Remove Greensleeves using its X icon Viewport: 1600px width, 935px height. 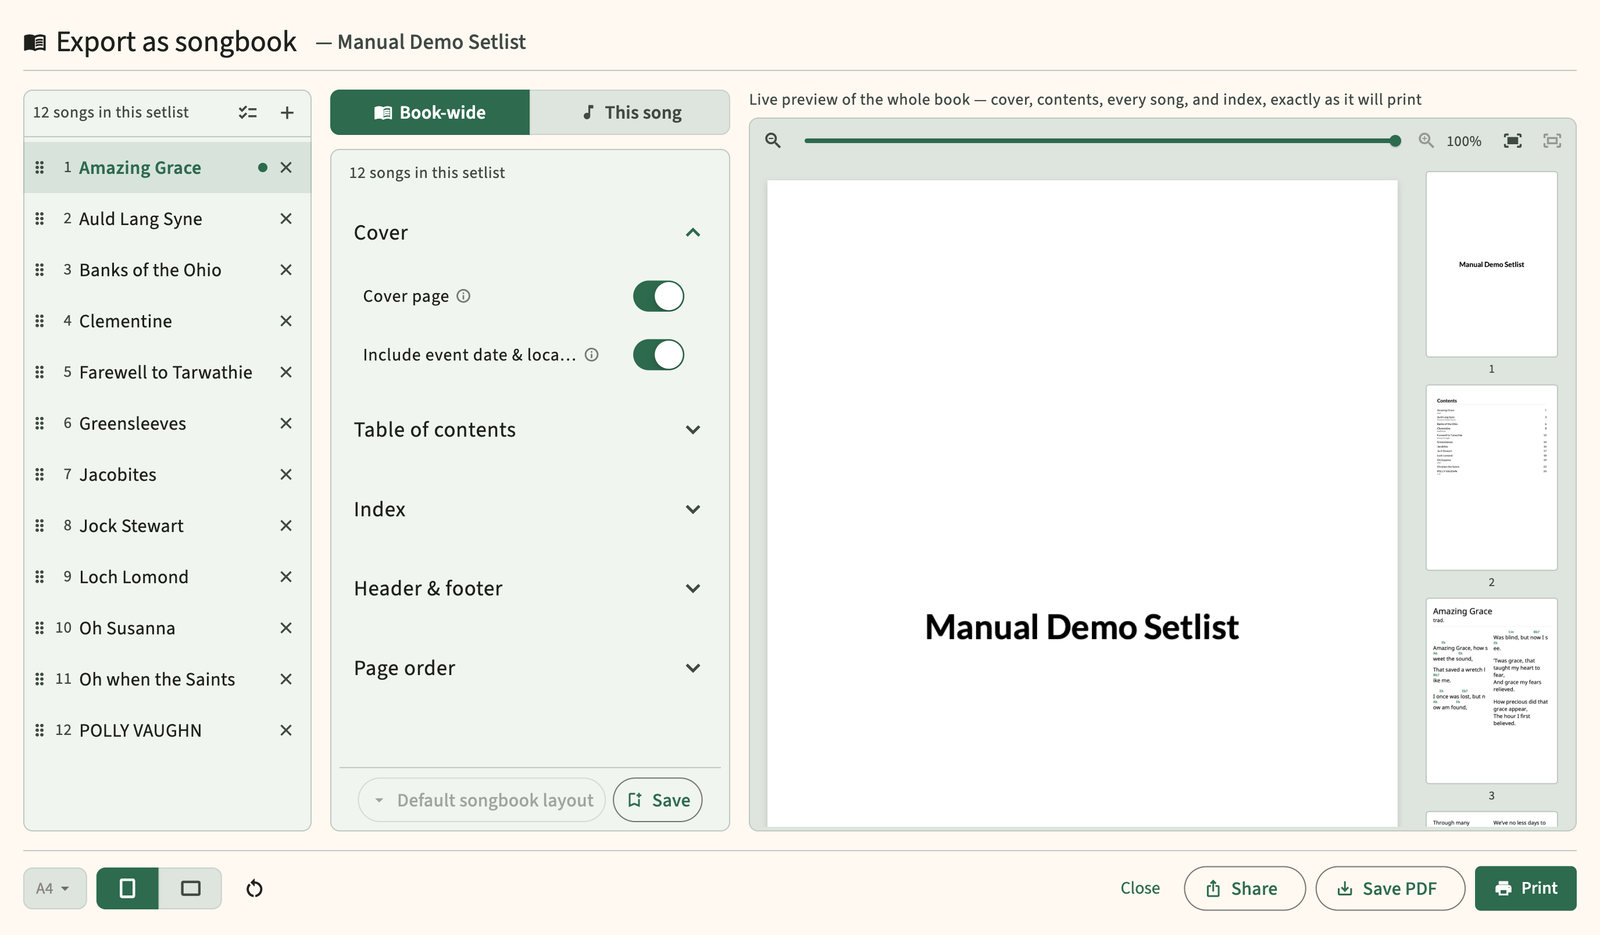click(x=286, y=423)
